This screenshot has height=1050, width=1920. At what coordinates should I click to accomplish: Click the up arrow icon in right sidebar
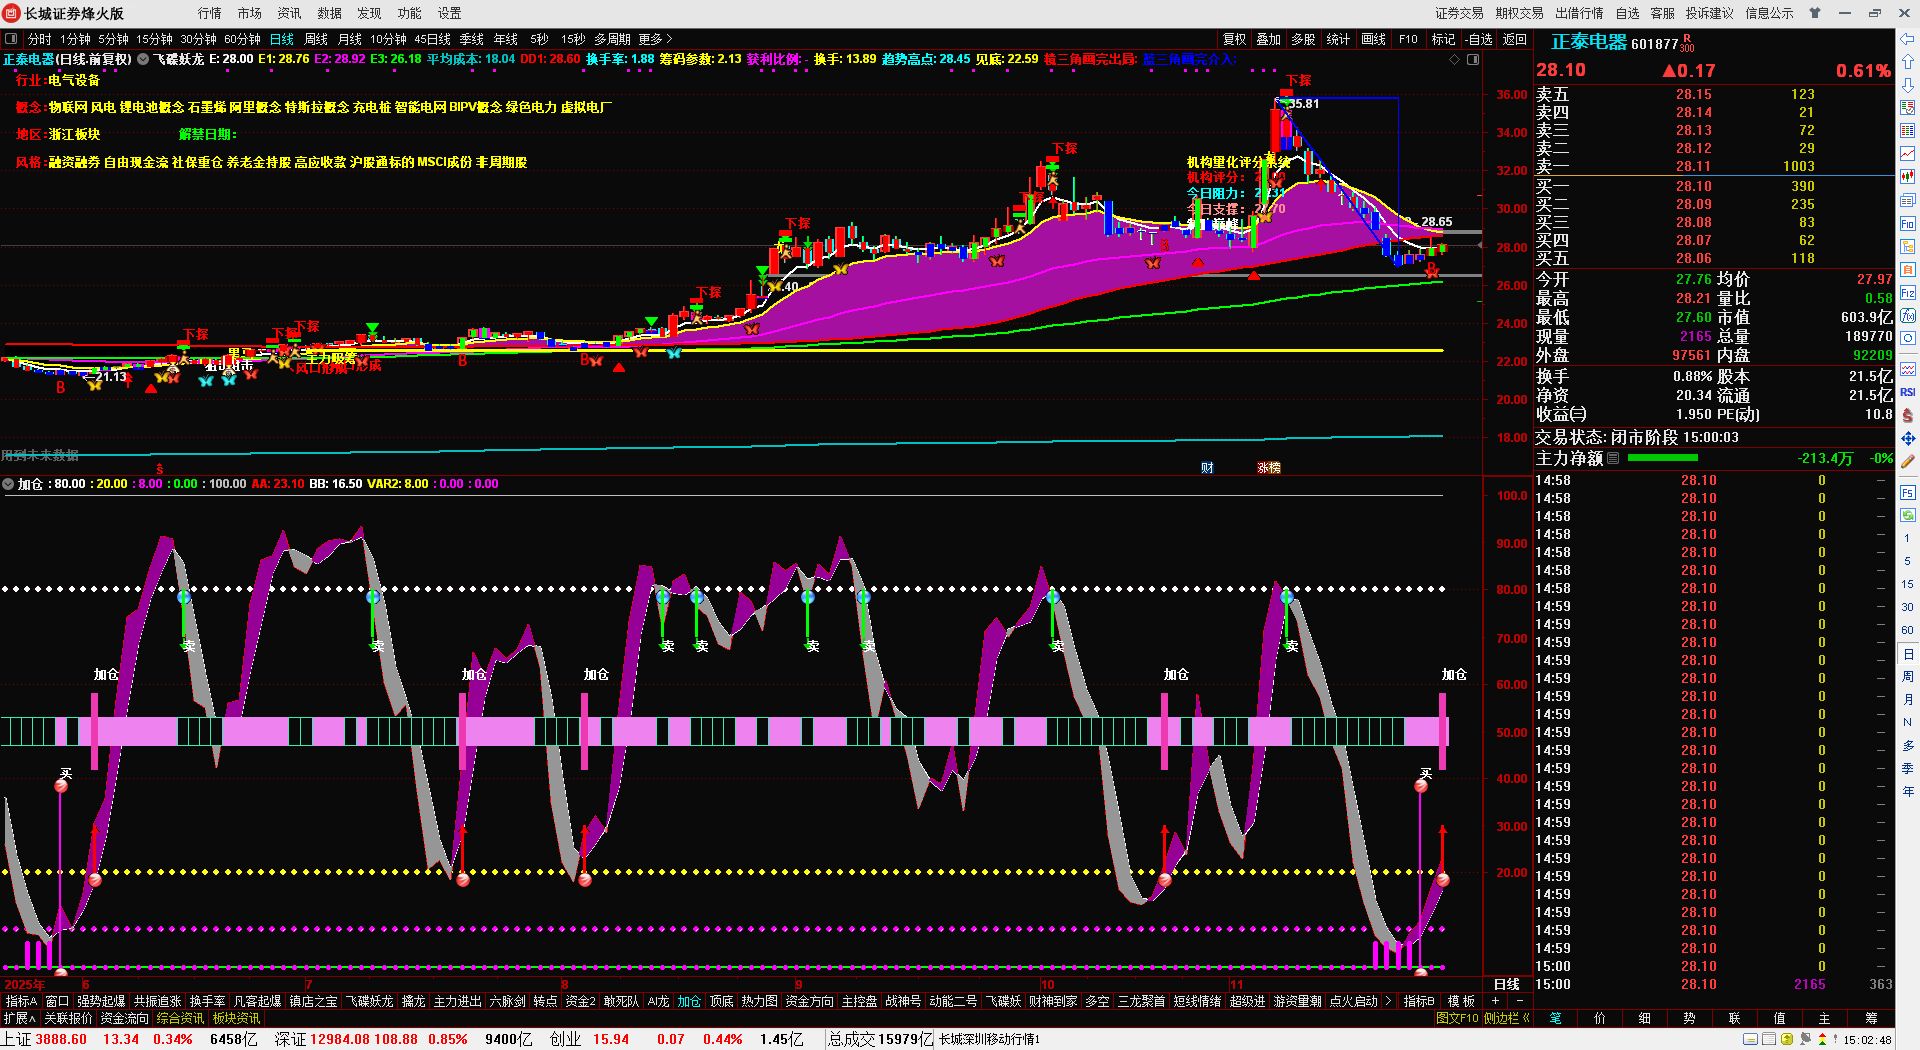click(1908, 62)
